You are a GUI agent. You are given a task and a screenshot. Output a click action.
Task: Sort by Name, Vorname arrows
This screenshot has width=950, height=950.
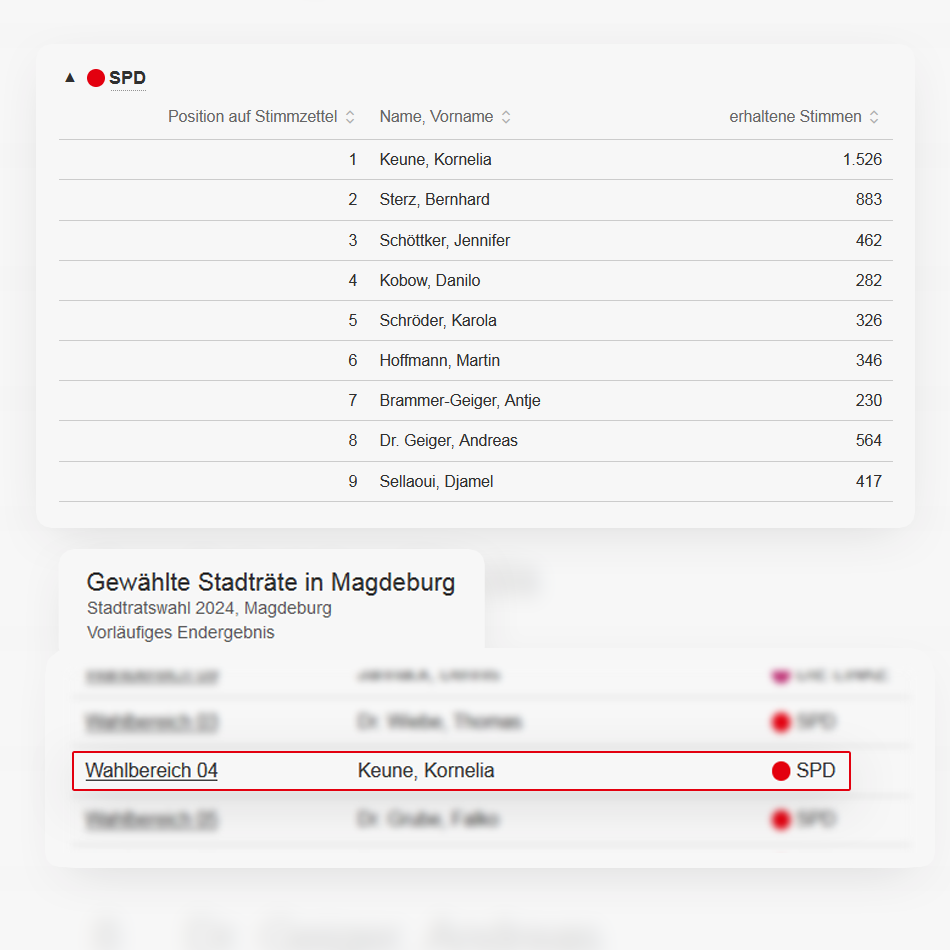(x=506, y=117)
